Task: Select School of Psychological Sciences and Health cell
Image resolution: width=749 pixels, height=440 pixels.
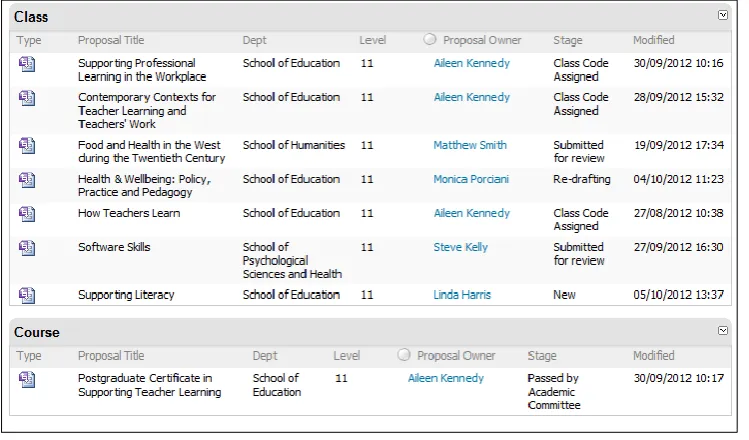Action: [292, 261]
